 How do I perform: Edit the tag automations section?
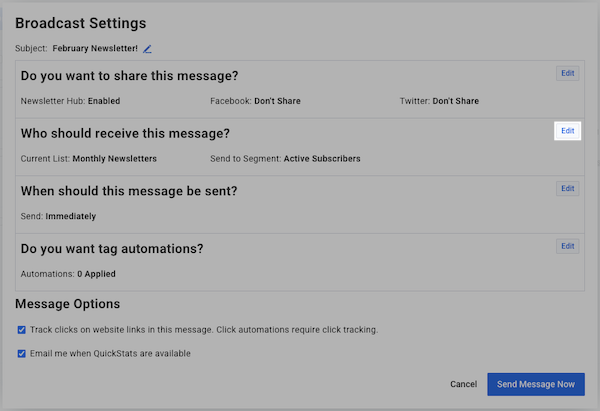(567, 246)
